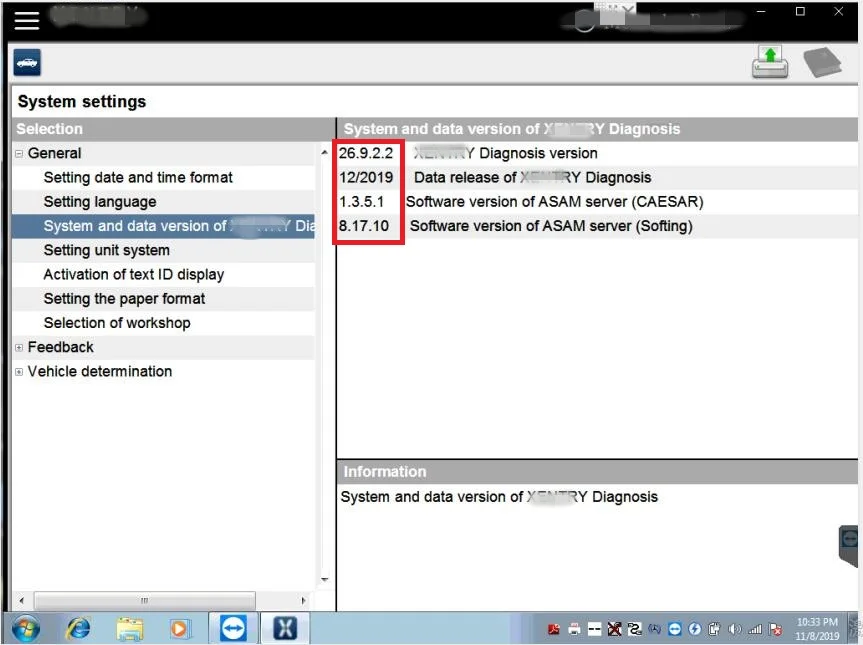The height and width of the screenshot is (645, 863).
Task: Click the crossed-out tray icon
Action: tap(614, 629)
